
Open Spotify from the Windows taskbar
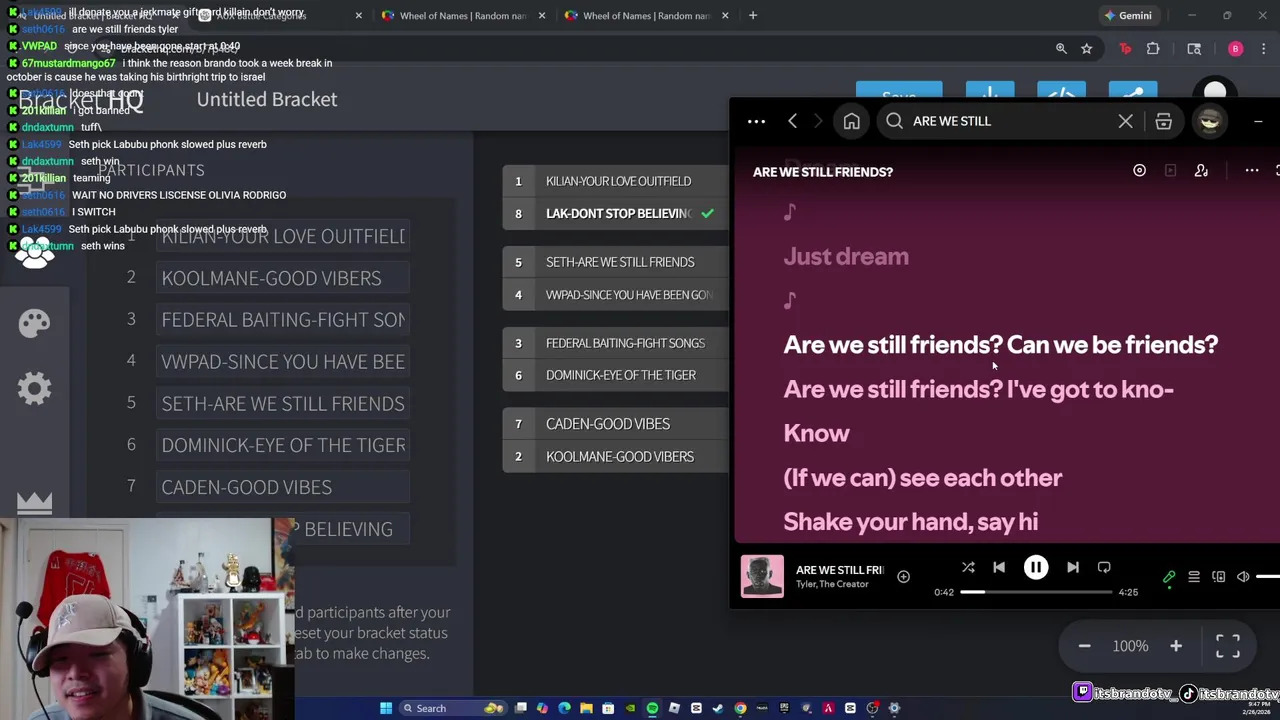[652, 708]
